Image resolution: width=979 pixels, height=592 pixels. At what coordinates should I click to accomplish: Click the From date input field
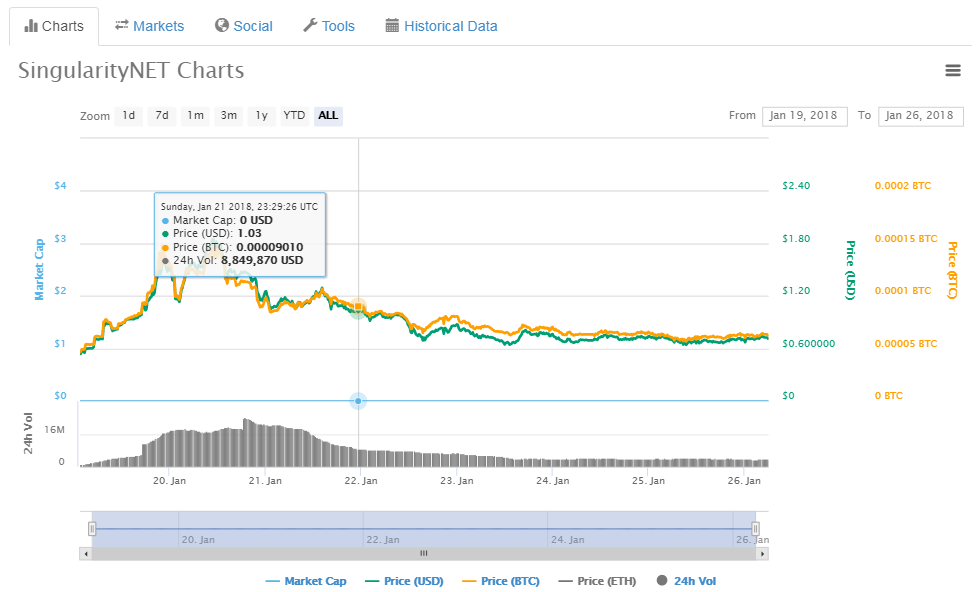tap(805, 116)
